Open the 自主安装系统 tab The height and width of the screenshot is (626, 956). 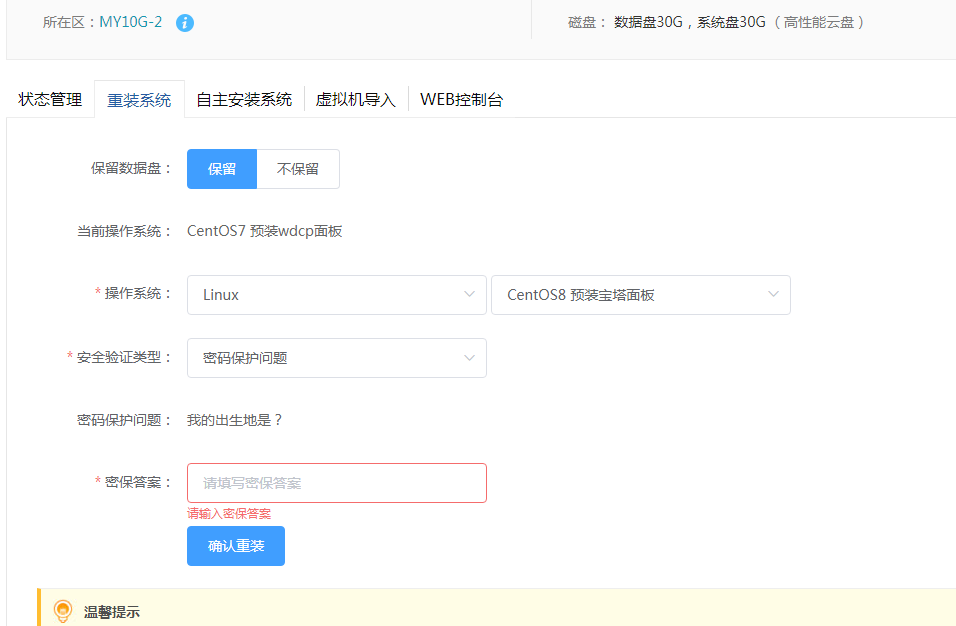244,99
